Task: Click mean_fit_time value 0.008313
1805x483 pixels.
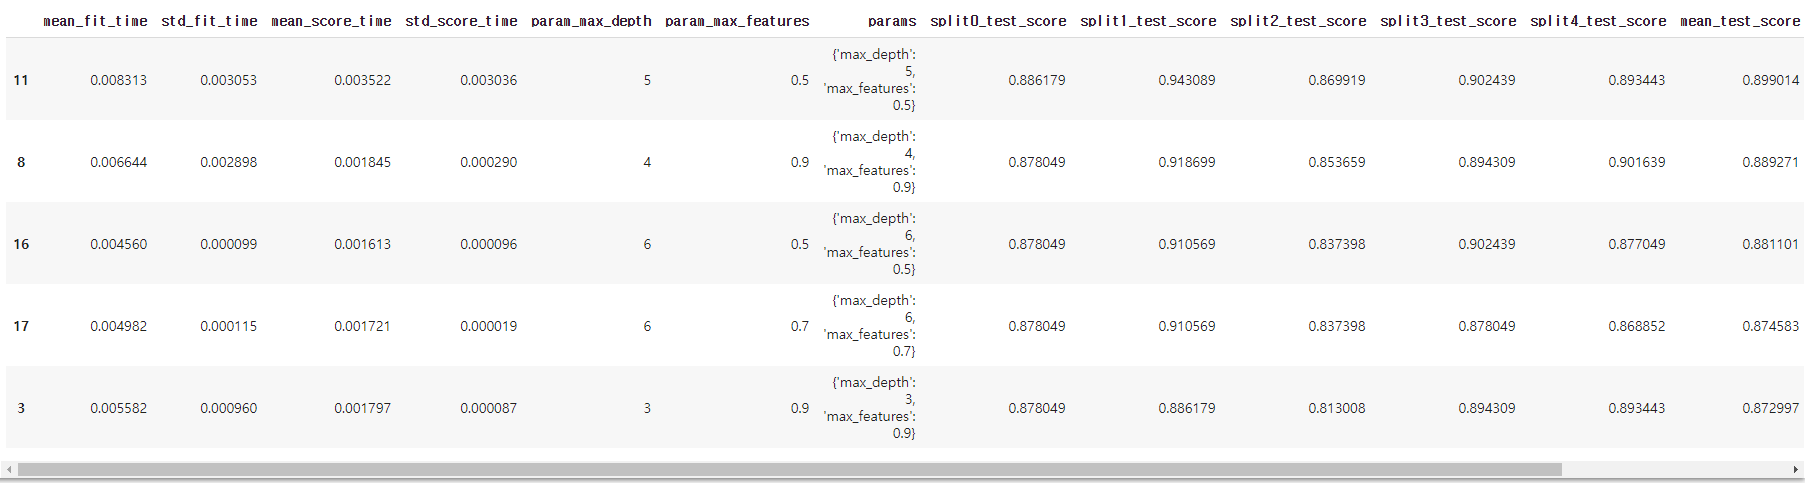Action: coord(118,80)
